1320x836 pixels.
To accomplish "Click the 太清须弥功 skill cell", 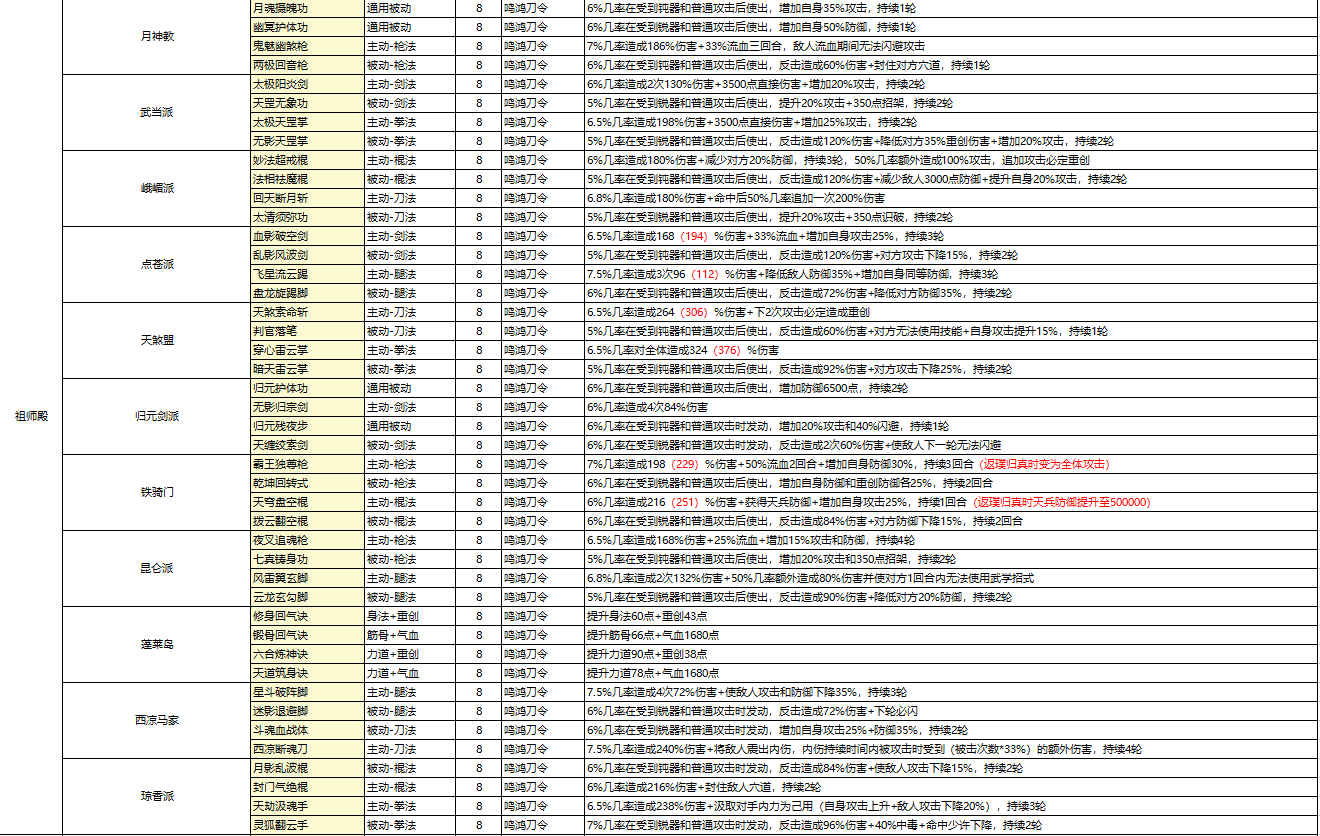I will [307, 218].
